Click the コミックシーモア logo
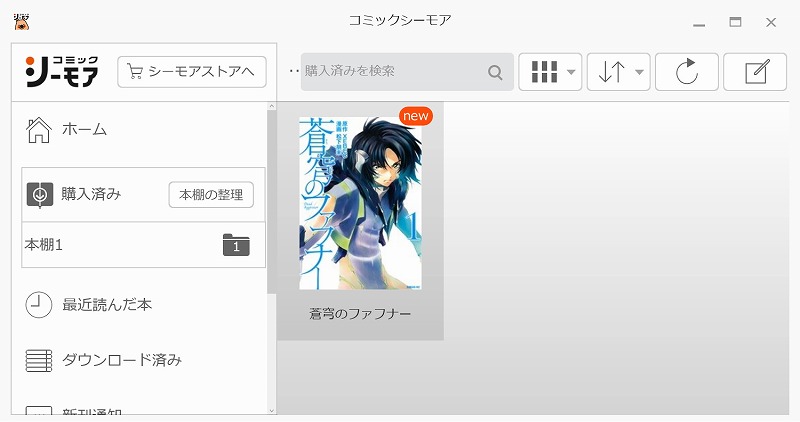Viewport: 800px width, 422px height. pos(62,71)
